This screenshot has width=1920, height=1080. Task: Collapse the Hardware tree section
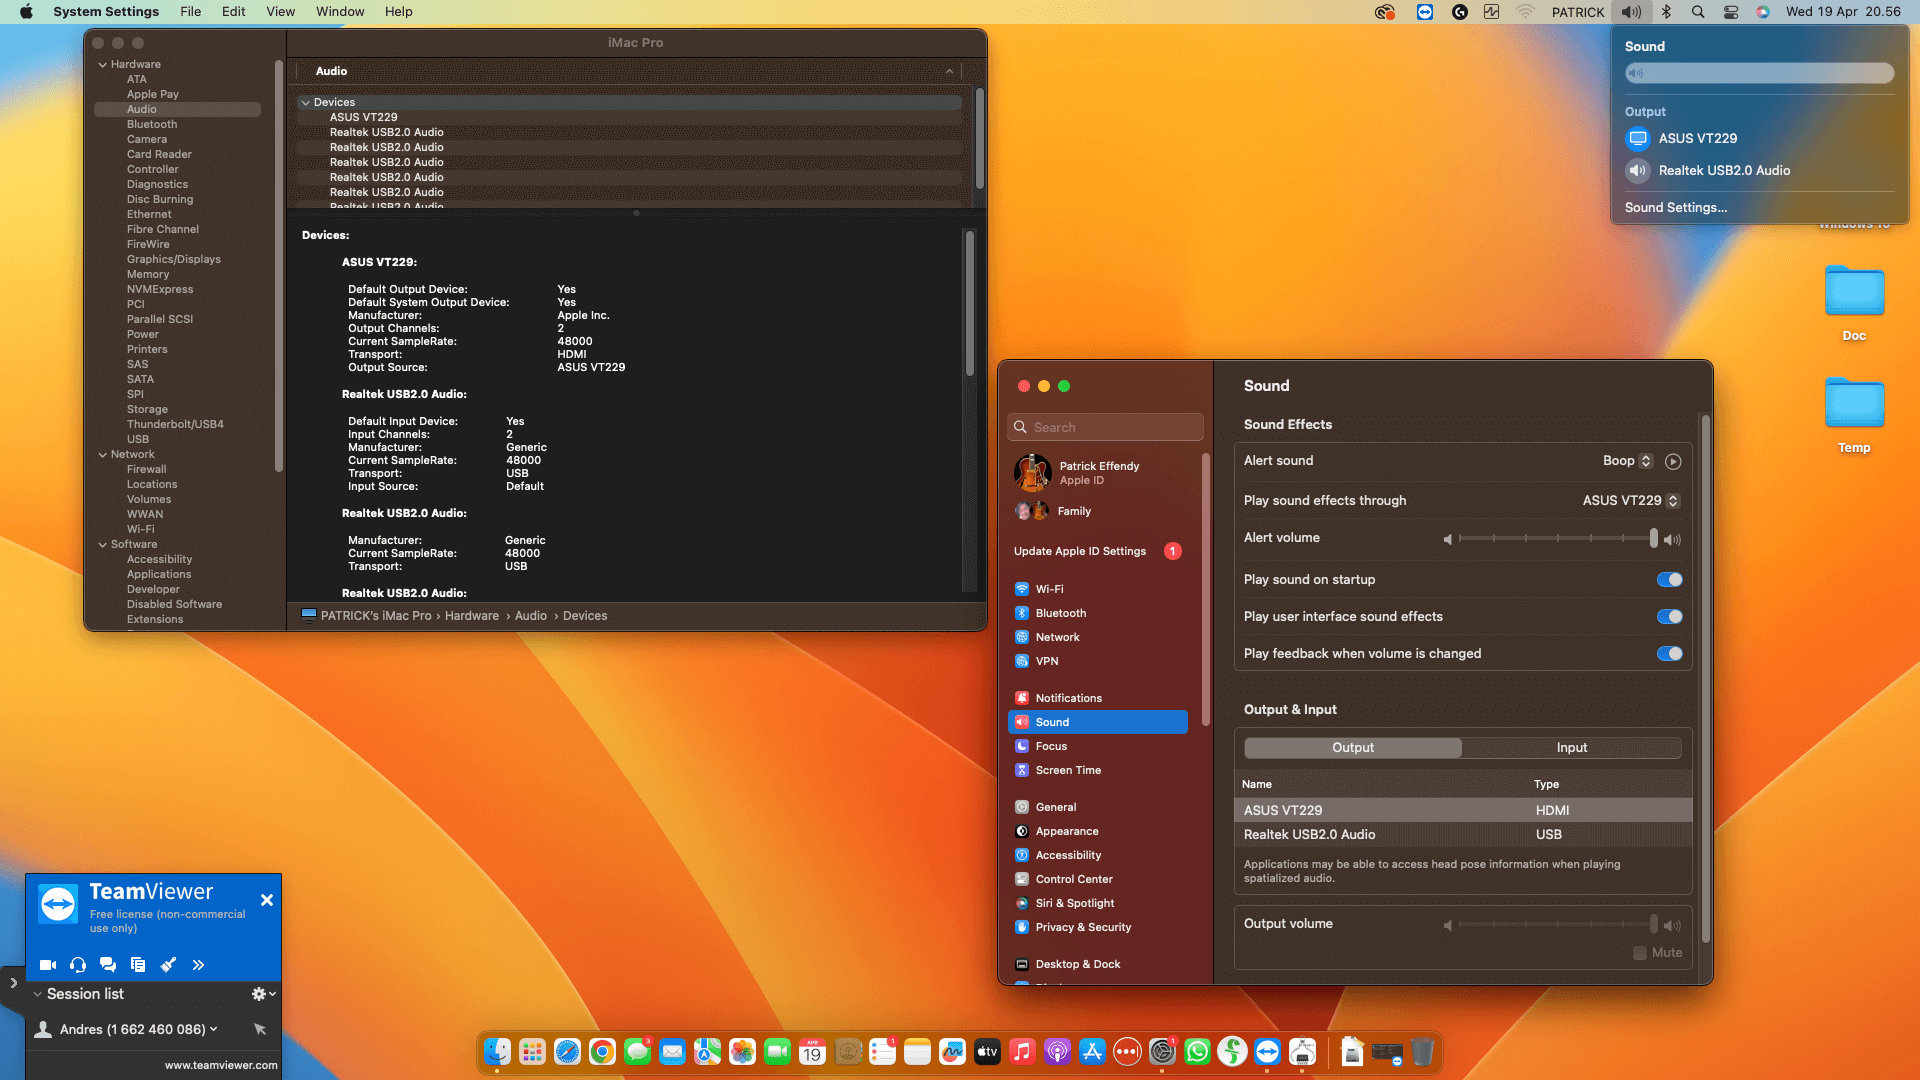pos(103,64)
